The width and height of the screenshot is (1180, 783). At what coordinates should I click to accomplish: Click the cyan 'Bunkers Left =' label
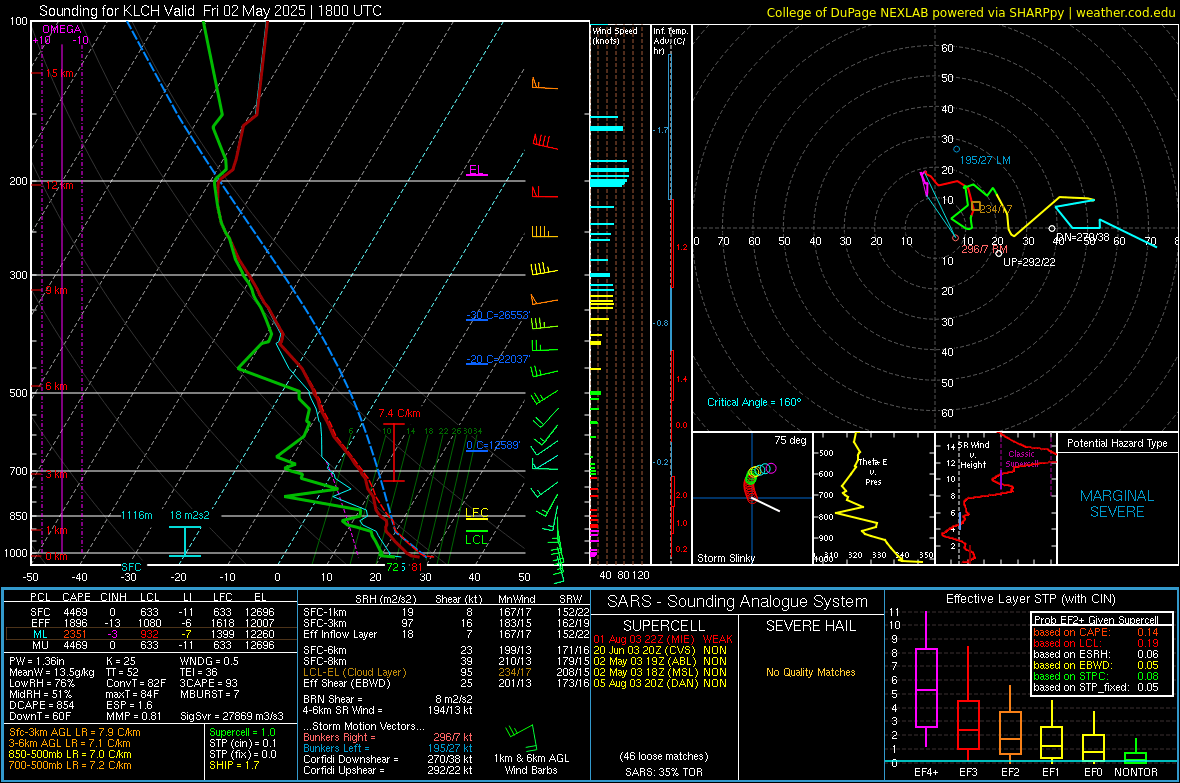pyautogui.click(x=336, y=748)
